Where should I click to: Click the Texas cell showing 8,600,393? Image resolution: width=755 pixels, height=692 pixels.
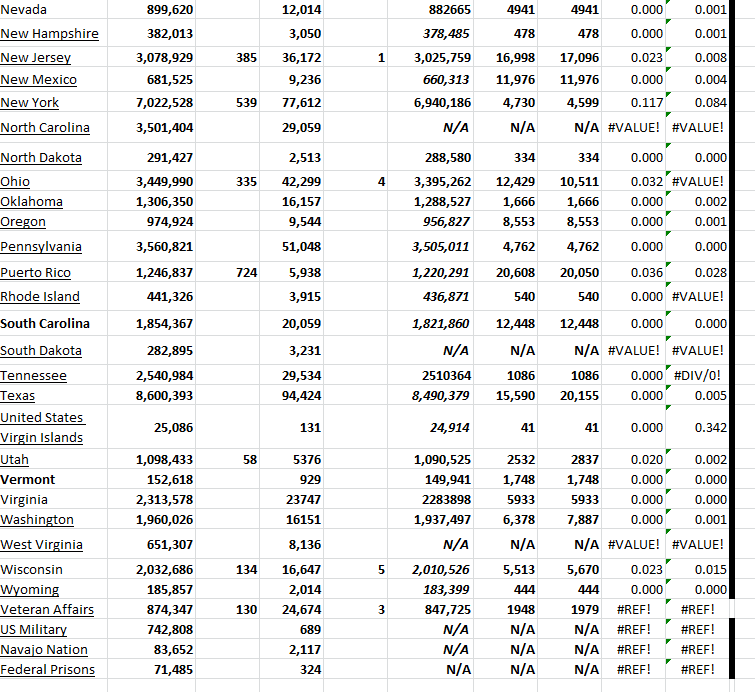click(164, 396)
